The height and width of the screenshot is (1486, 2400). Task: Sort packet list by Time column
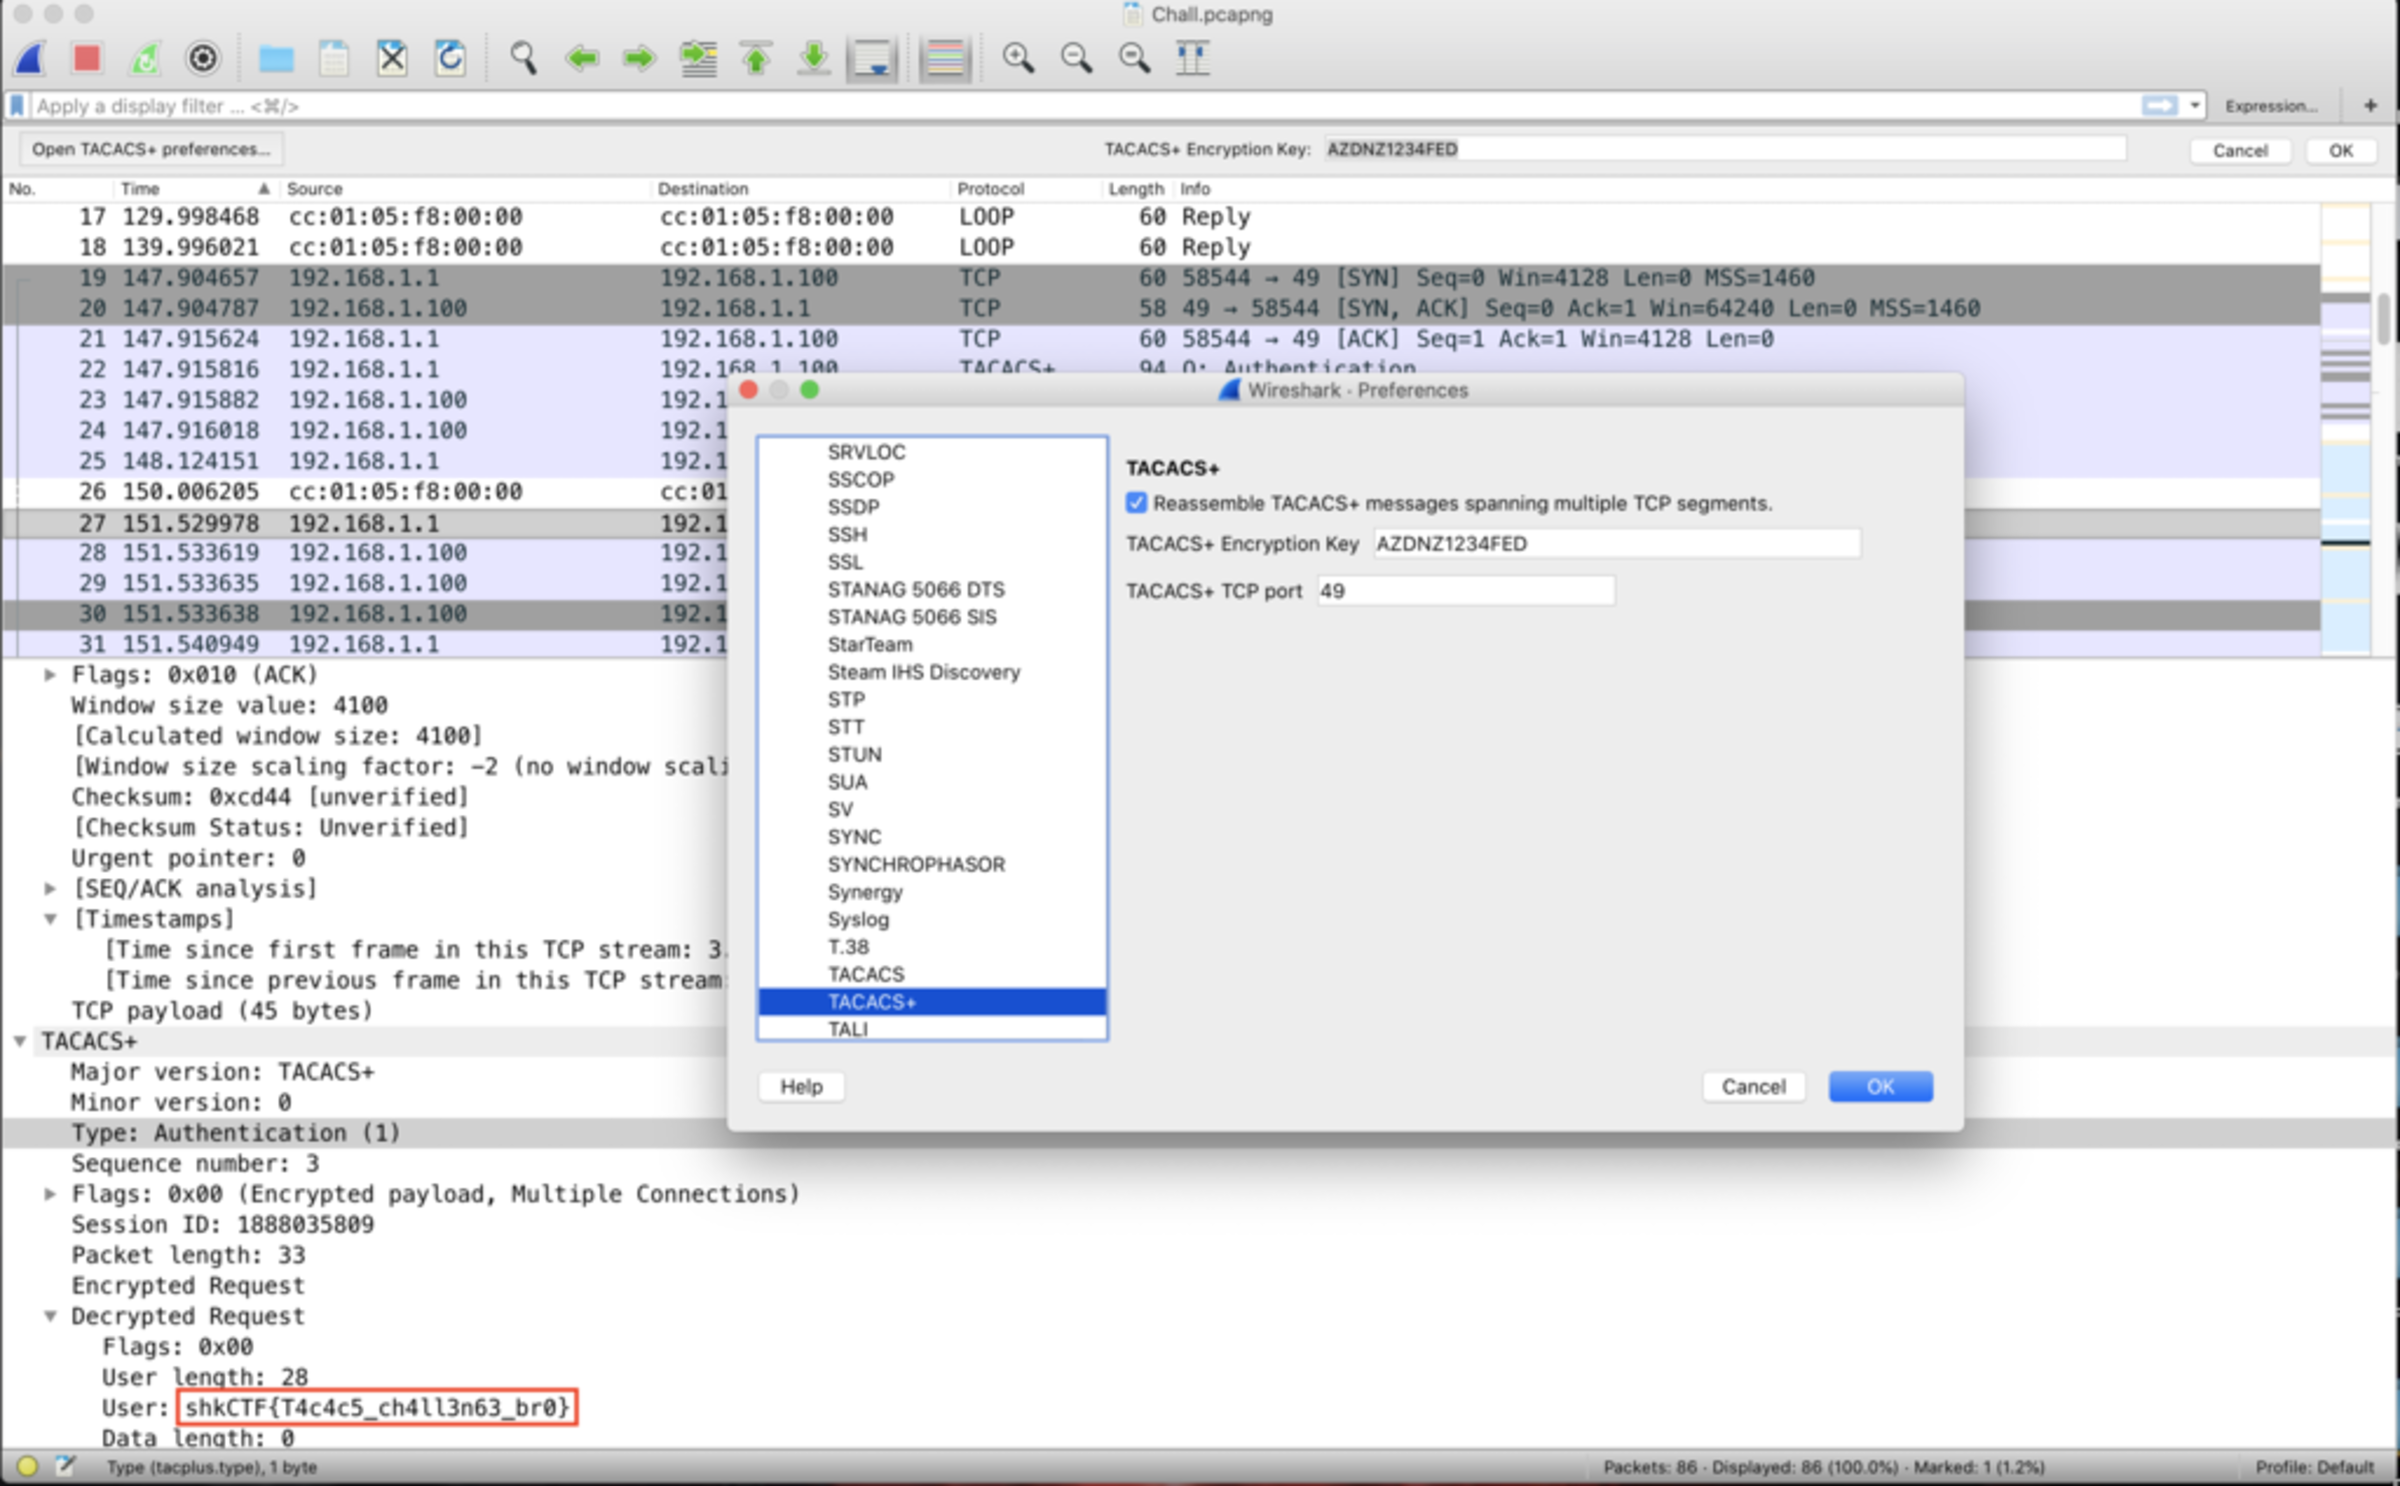coord(194,188)
